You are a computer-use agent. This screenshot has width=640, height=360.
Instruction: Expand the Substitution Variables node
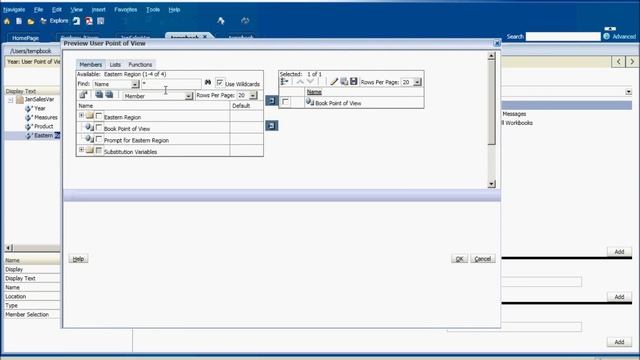(x=81, y=151)
